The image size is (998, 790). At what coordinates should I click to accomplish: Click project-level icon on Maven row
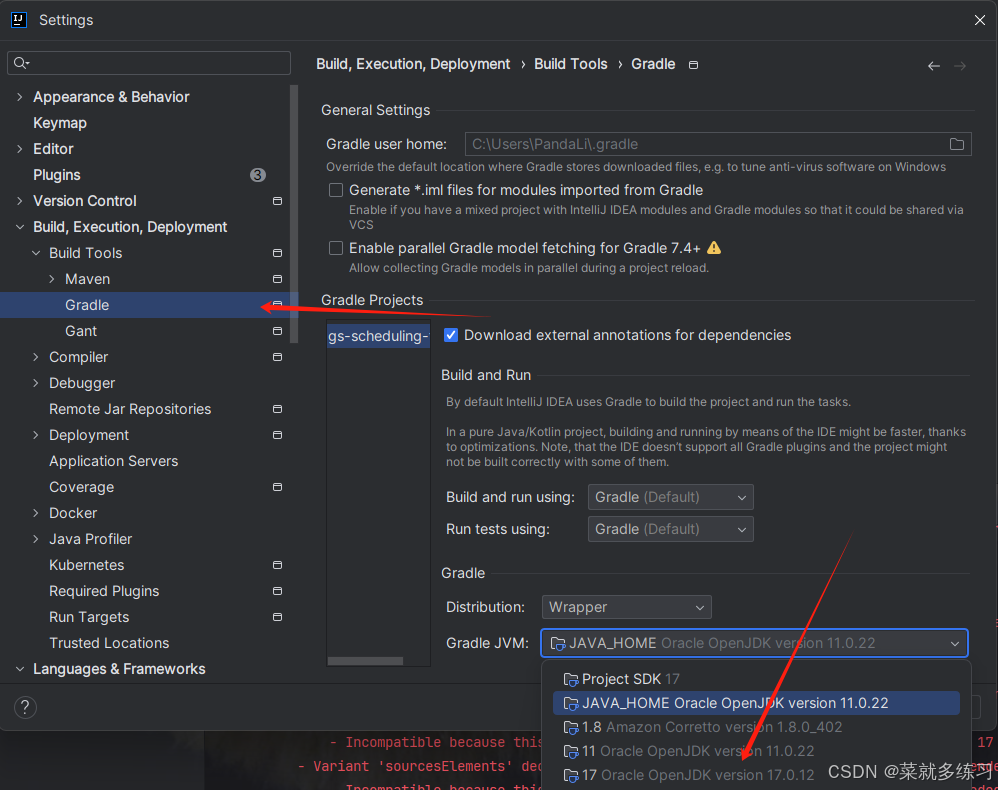click(278, 279)
